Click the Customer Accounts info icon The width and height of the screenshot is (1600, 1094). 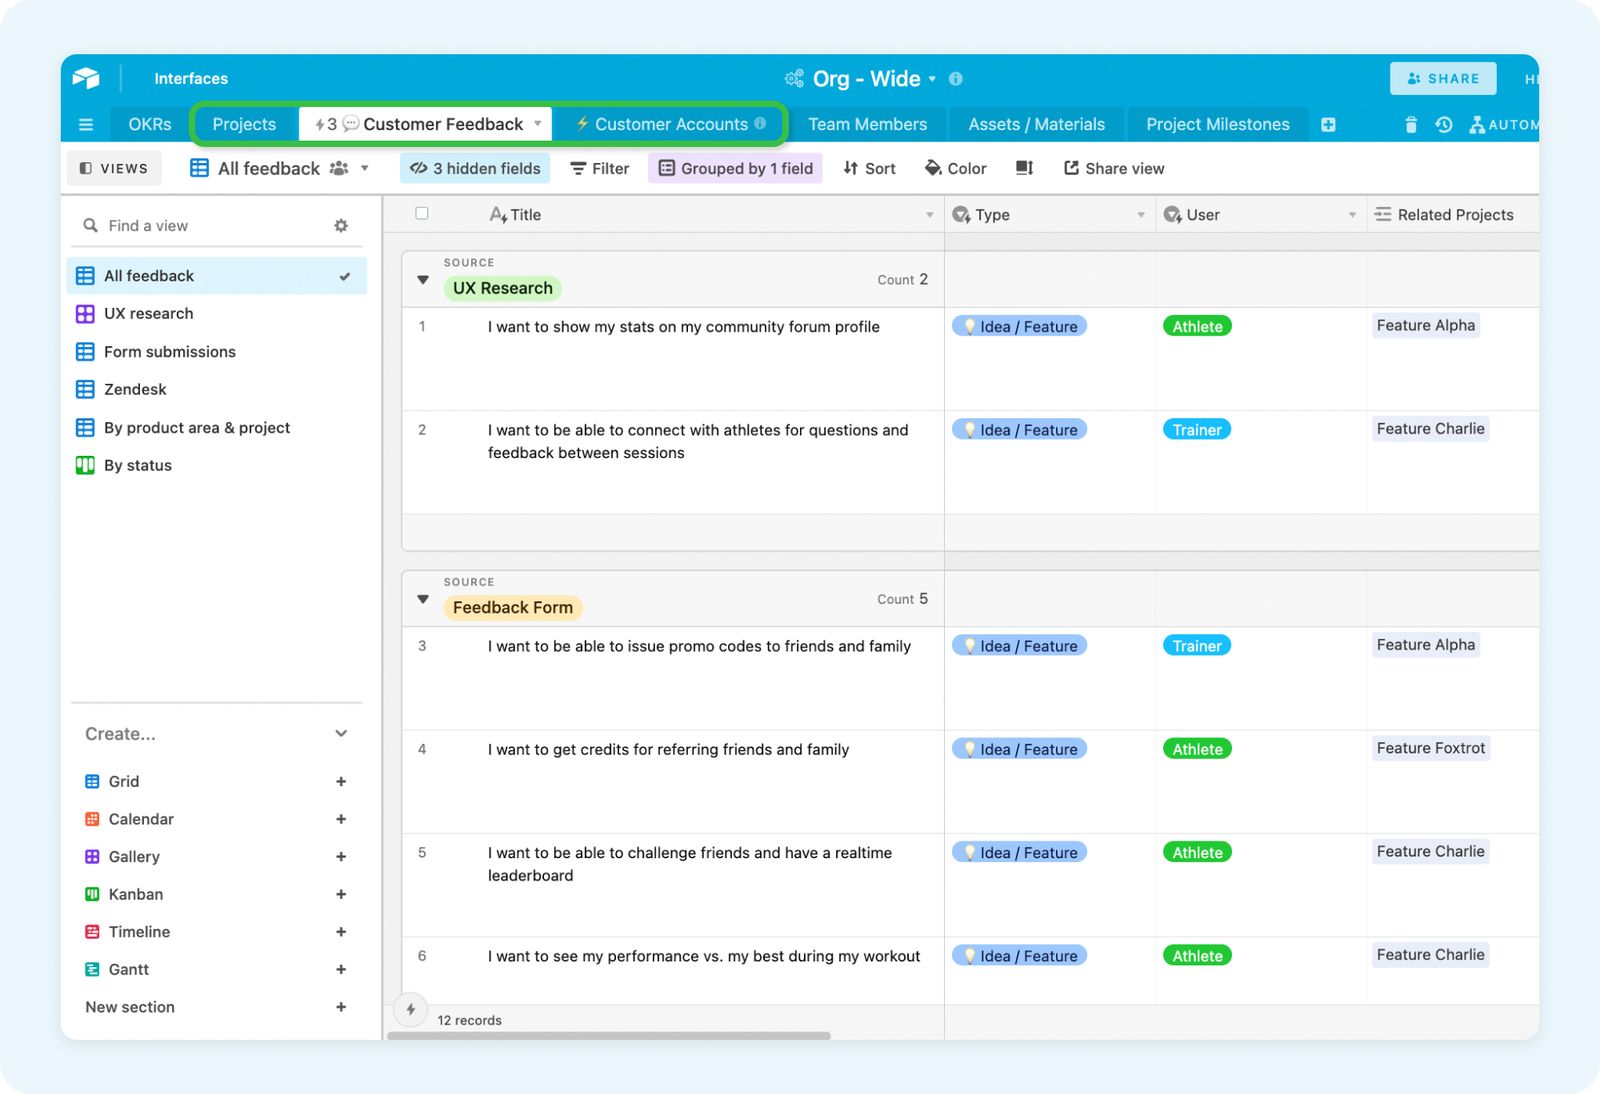pyautogui.click(x=760, y=124)
